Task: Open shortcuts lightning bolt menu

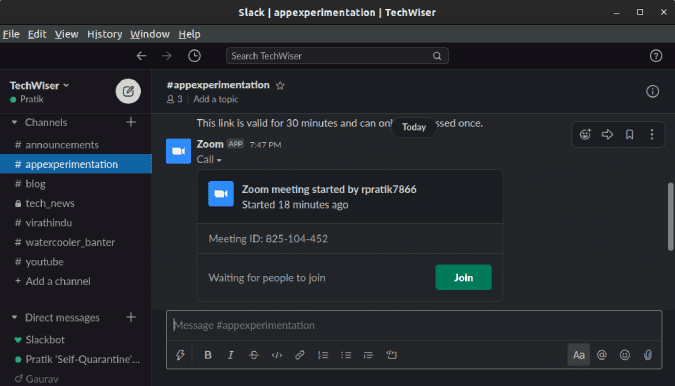Action: [x=180, y=355]
